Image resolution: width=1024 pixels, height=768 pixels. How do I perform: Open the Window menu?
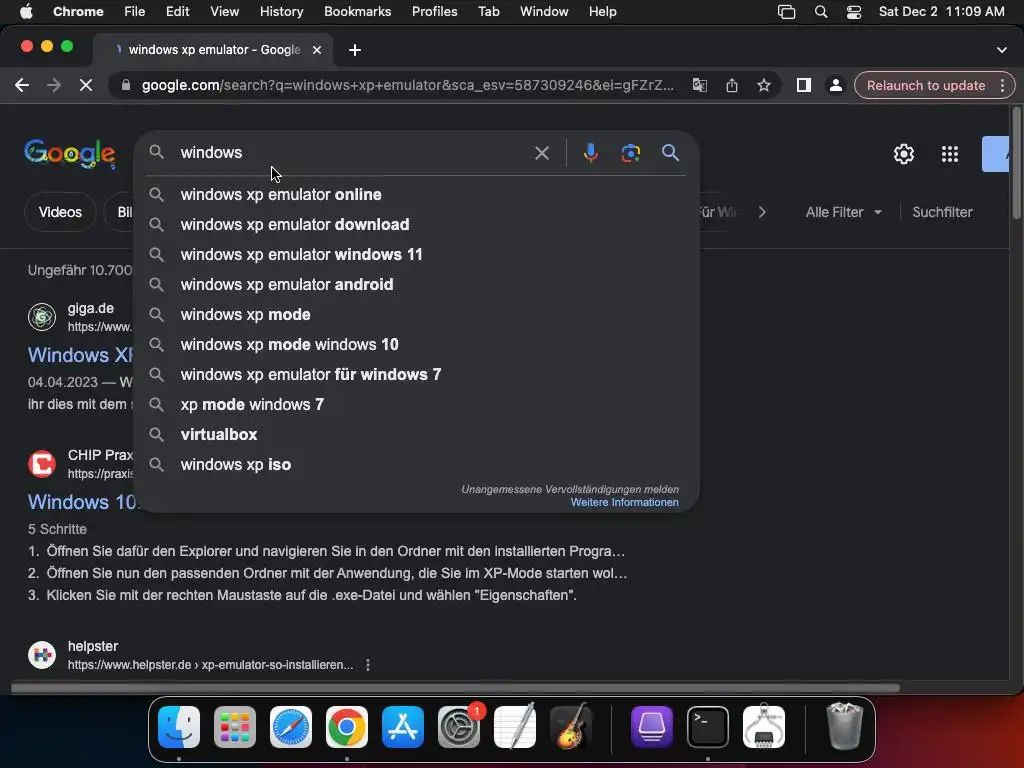pos(544,12)
